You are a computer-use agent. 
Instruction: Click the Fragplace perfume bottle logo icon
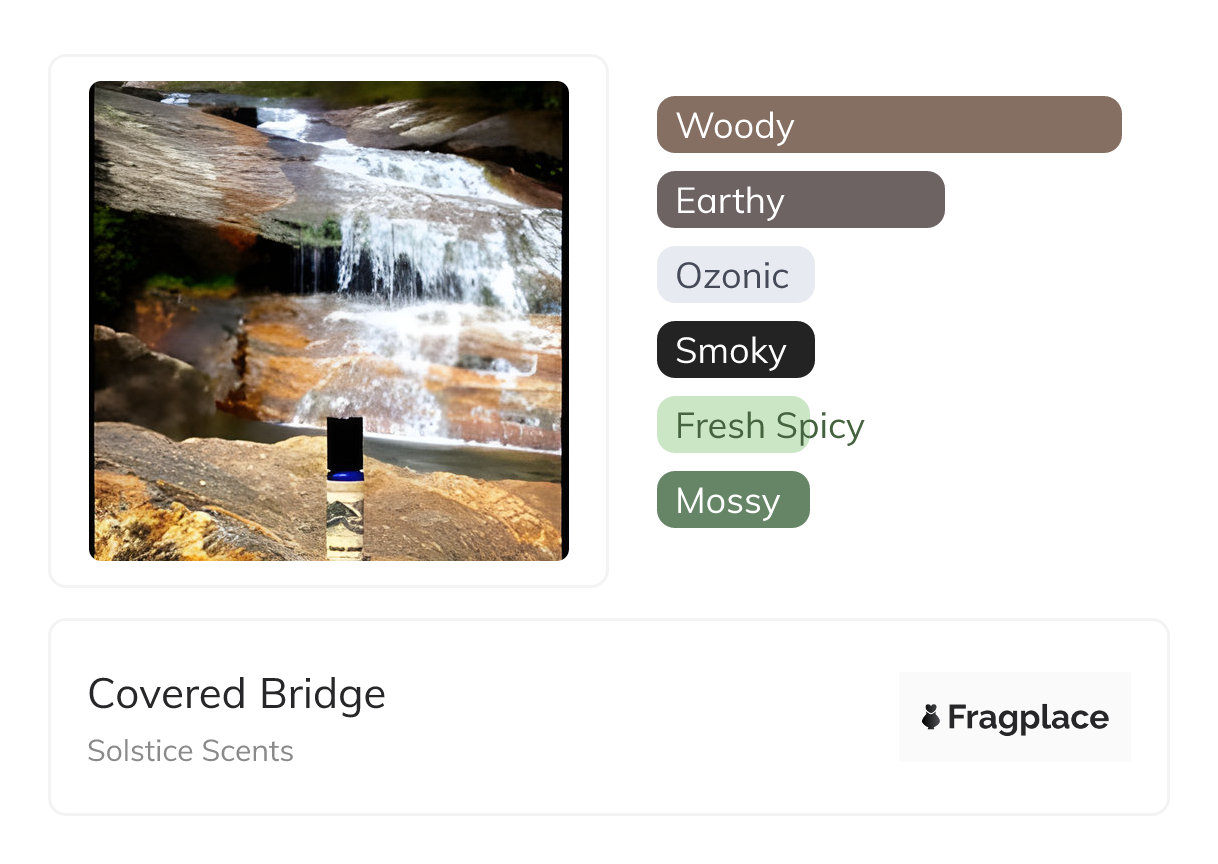(930, 717)
